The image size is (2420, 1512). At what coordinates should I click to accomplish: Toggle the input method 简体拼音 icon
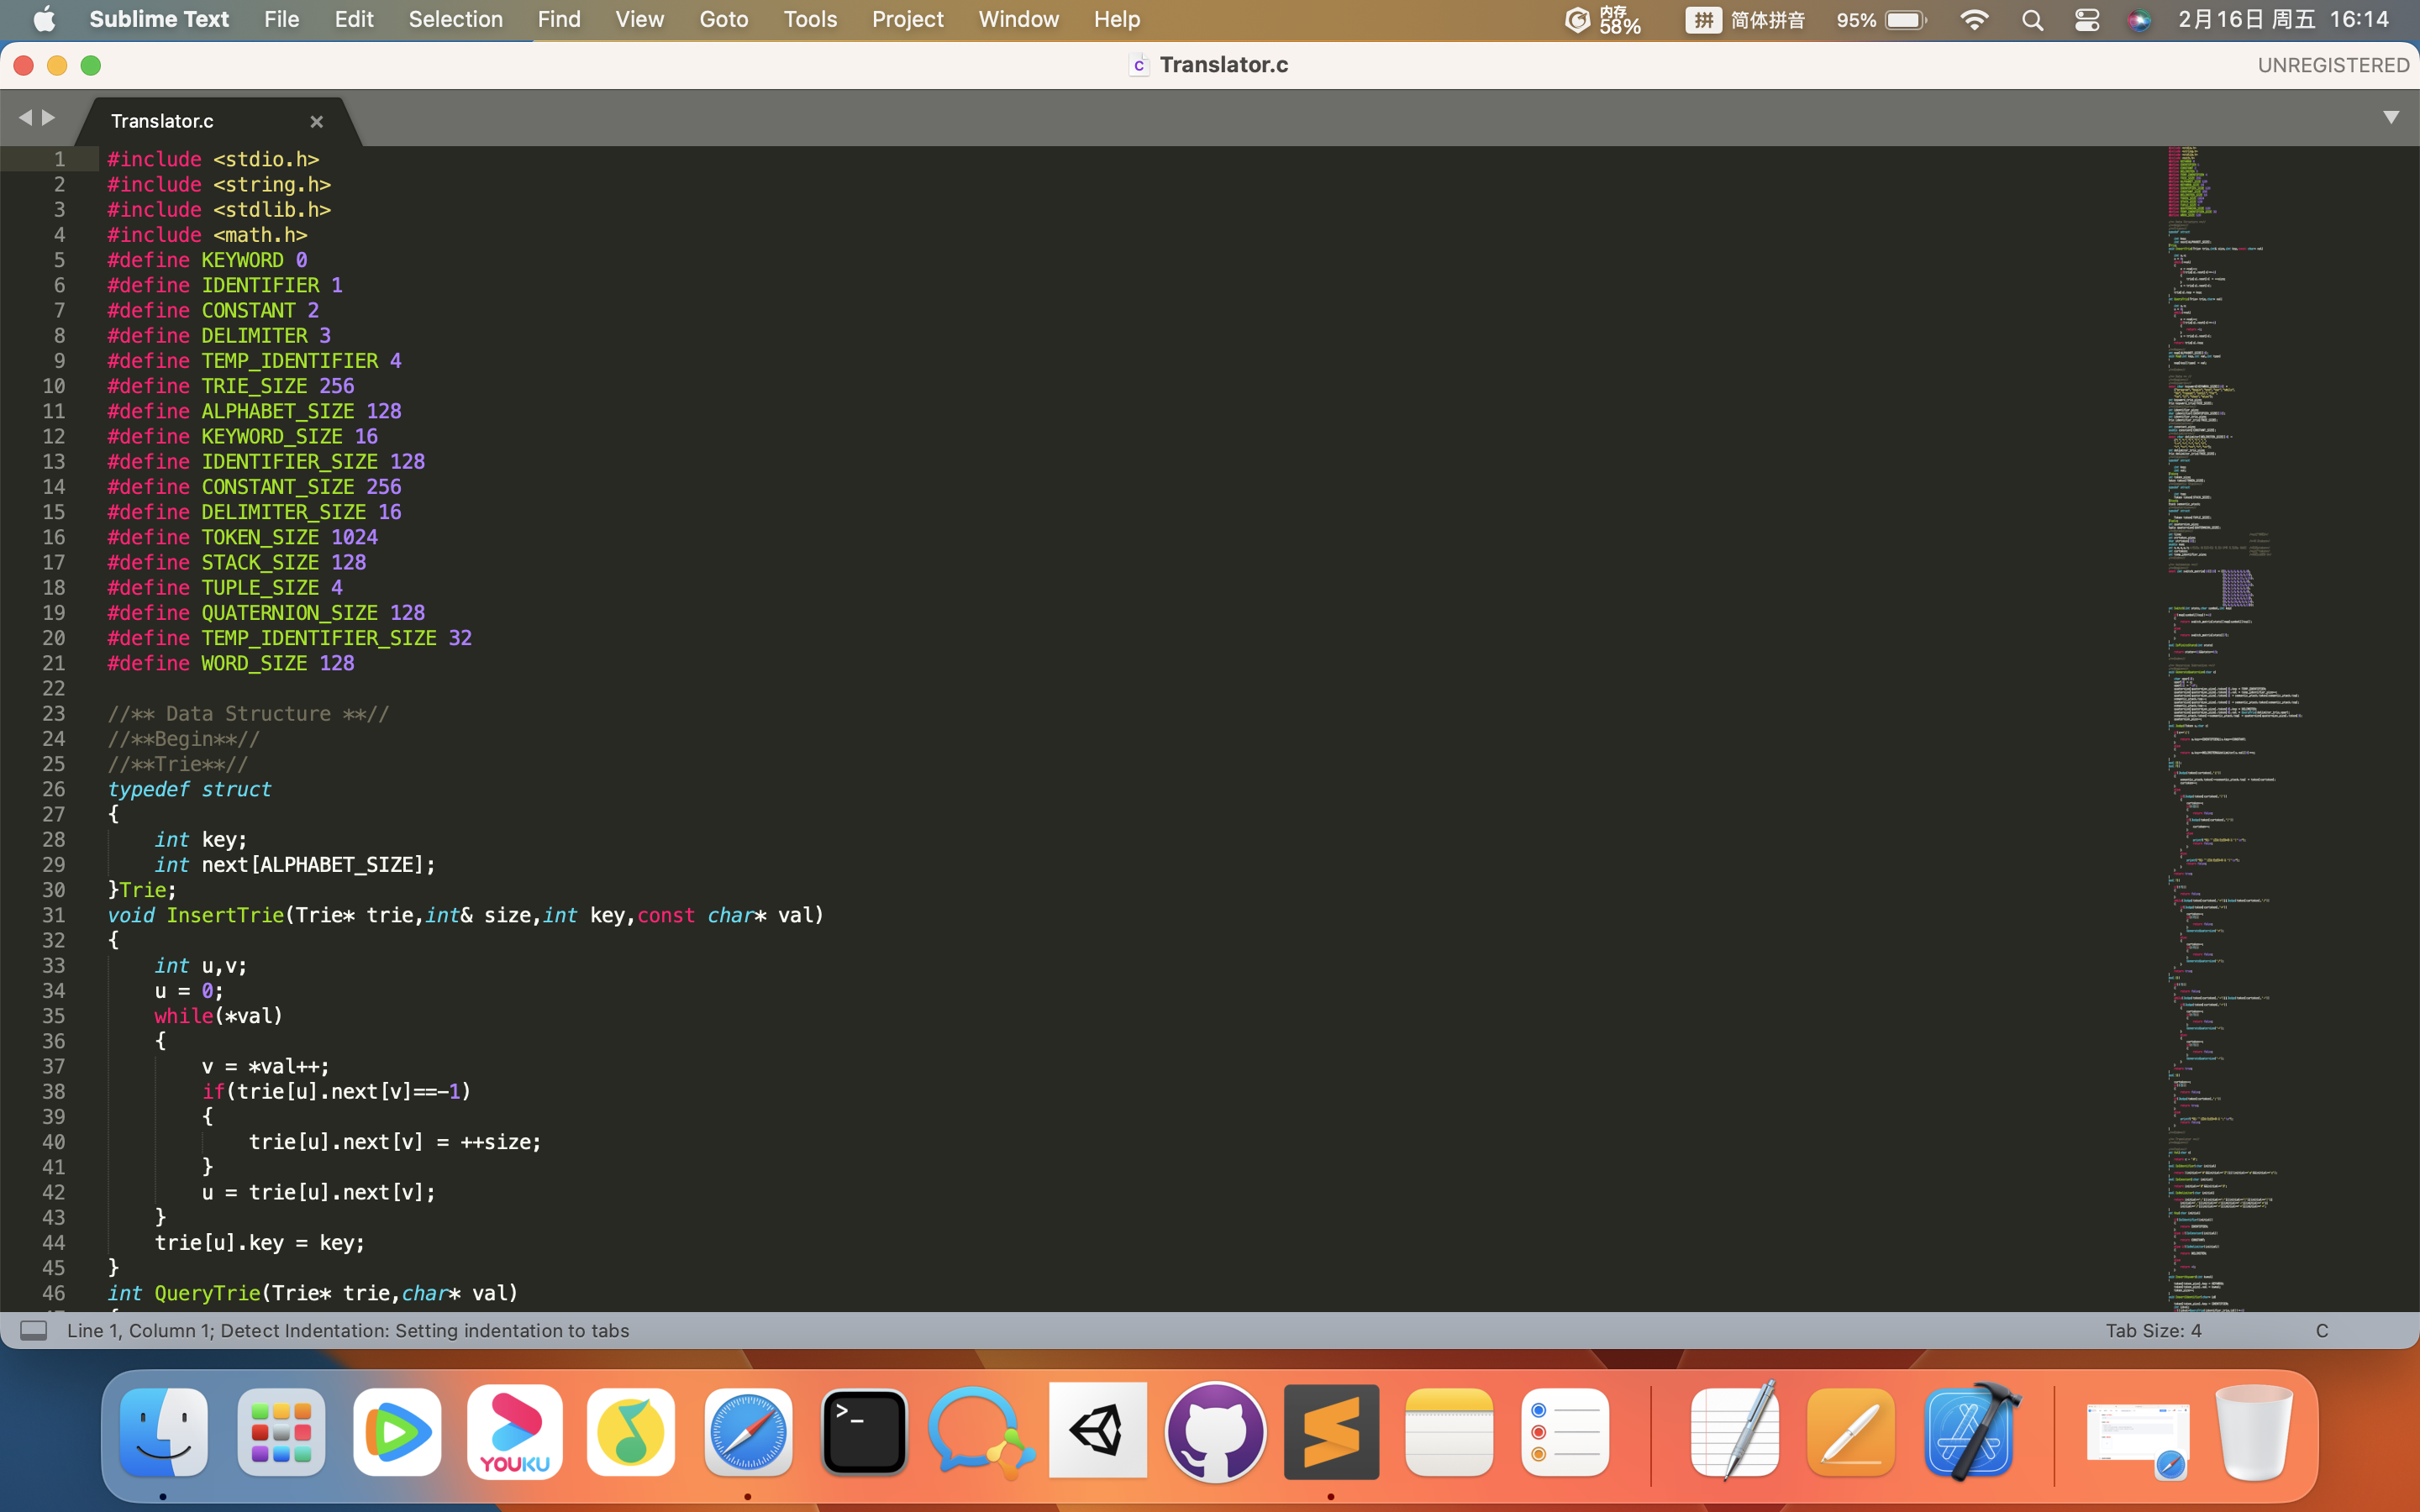(1699, 19)
